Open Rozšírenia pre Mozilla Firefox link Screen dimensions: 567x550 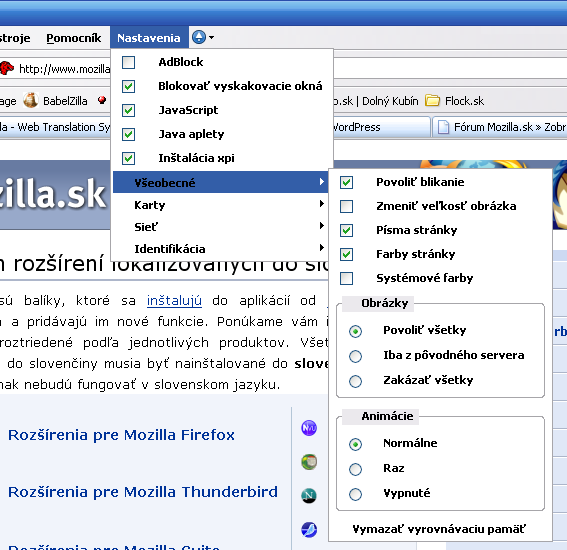122,435
